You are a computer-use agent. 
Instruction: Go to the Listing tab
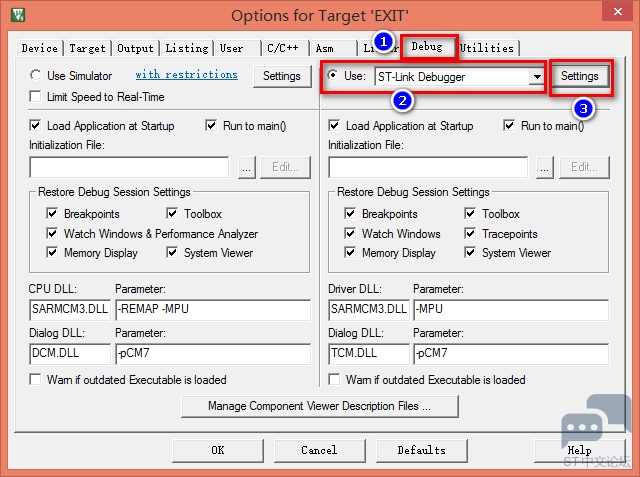point(187,48)
